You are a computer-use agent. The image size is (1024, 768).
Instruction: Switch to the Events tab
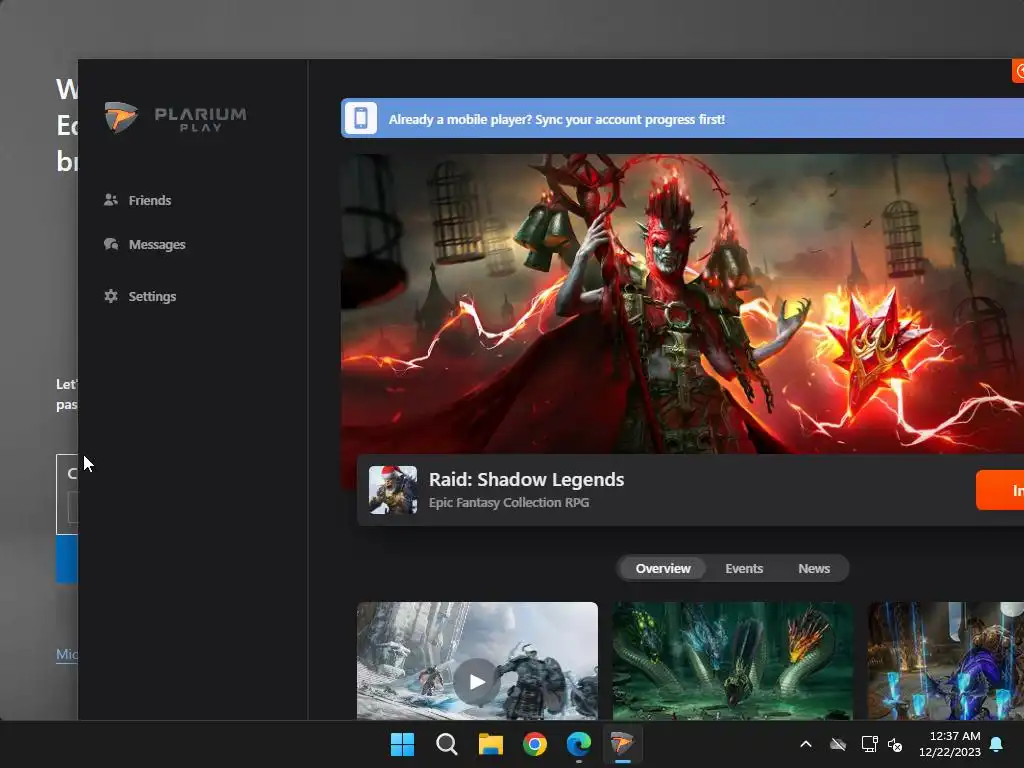[x=744, y=568]
